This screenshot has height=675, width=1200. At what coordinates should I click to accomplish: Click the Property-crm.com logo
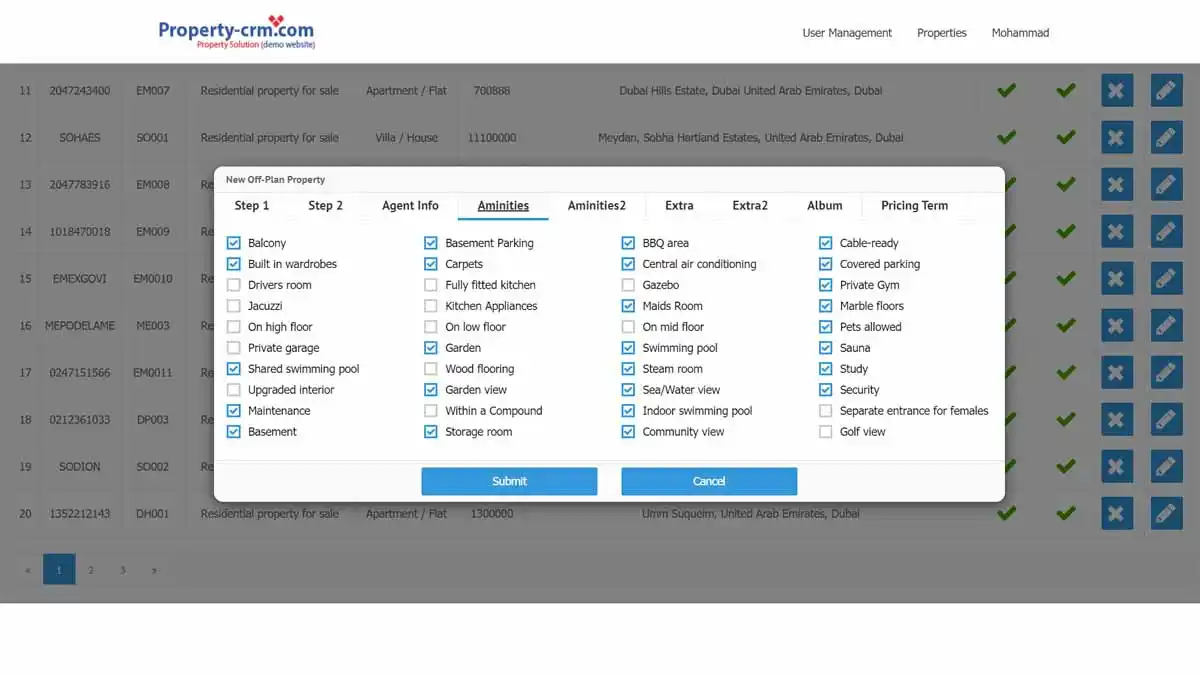tap(236, 33)
